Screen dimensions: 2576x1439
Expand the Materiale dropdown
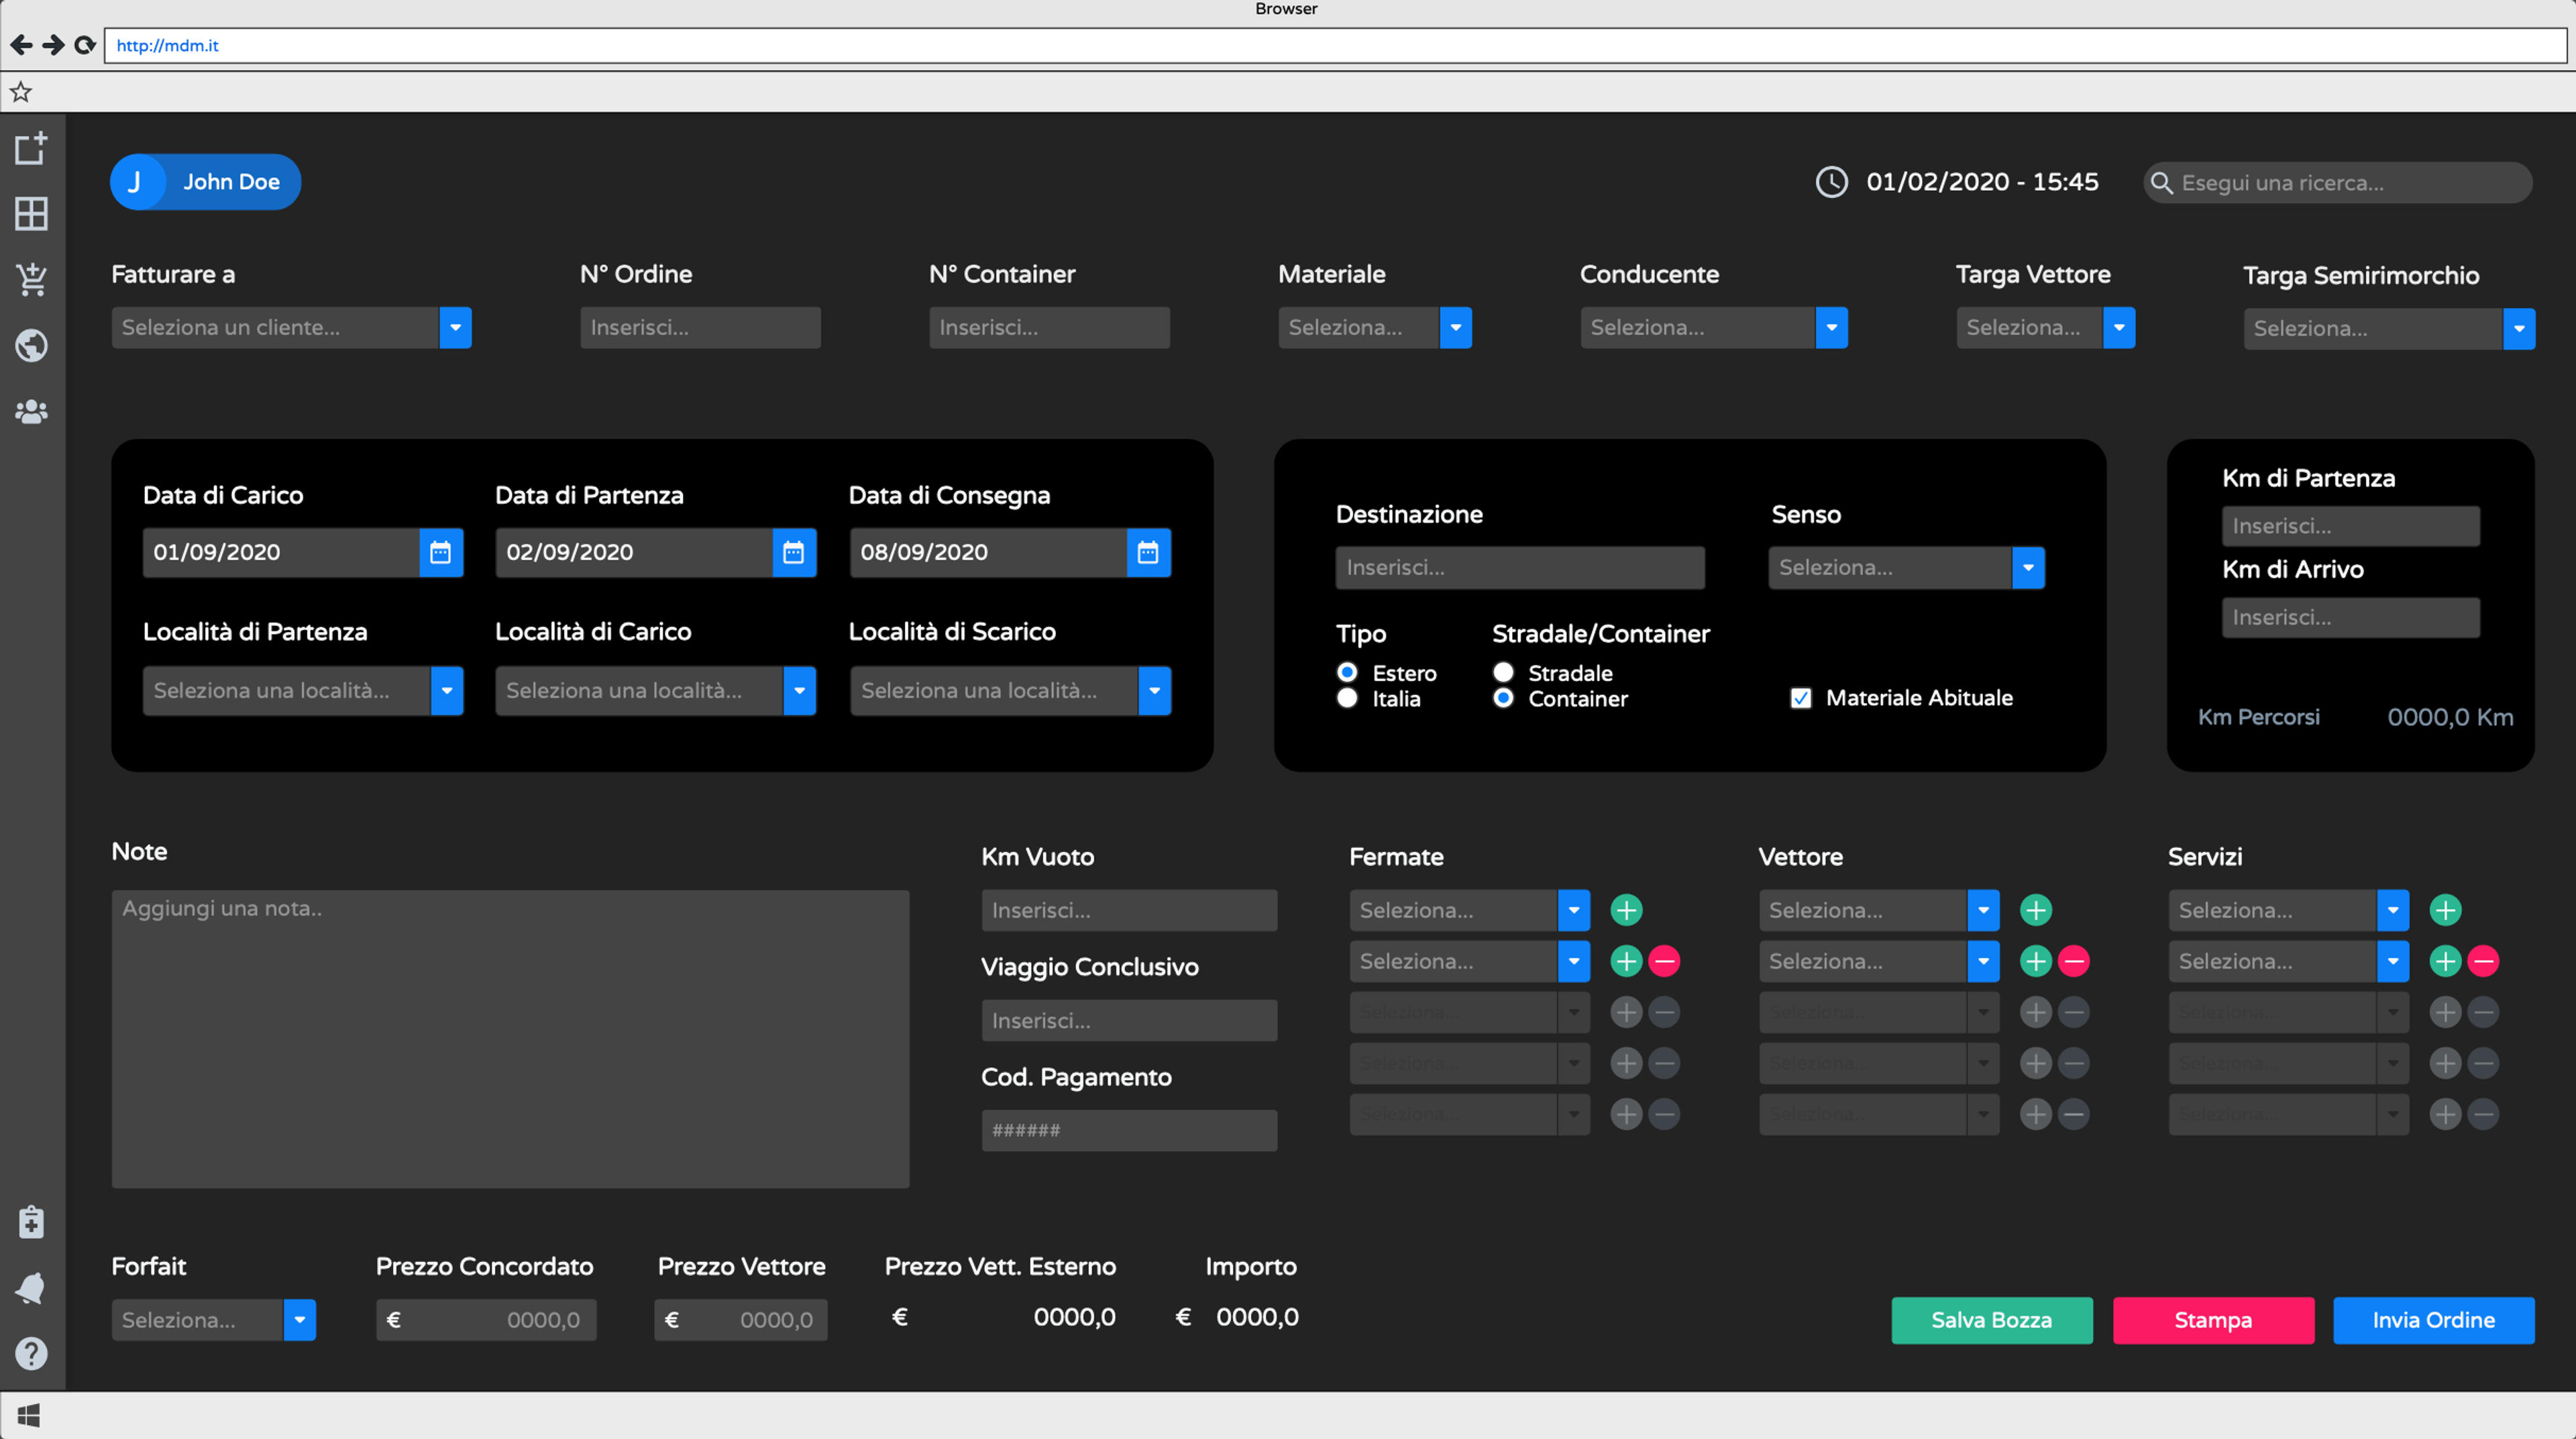(1375, 327)
